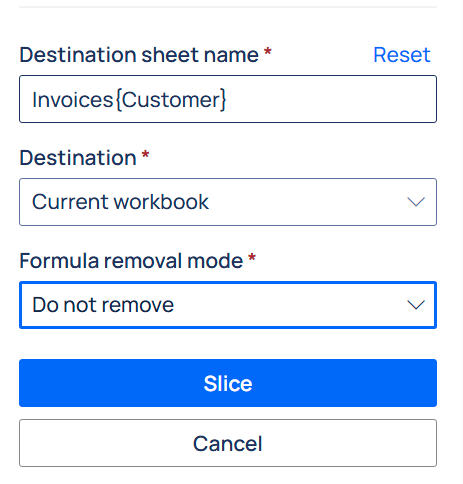This screenshot has width=463, height=484.
Task: Select the Current workbook value text
Action: tap(120, 202)
